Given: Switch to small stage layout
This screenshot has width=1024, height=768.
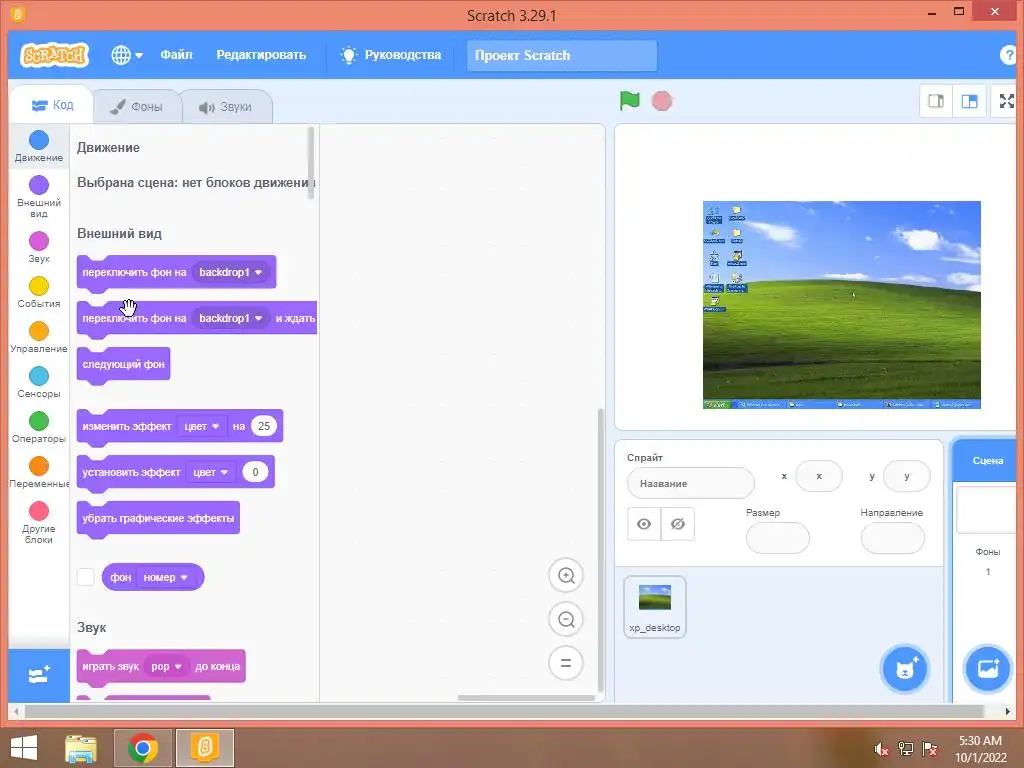Looking at the screenshot, I should tap(936, 101).
